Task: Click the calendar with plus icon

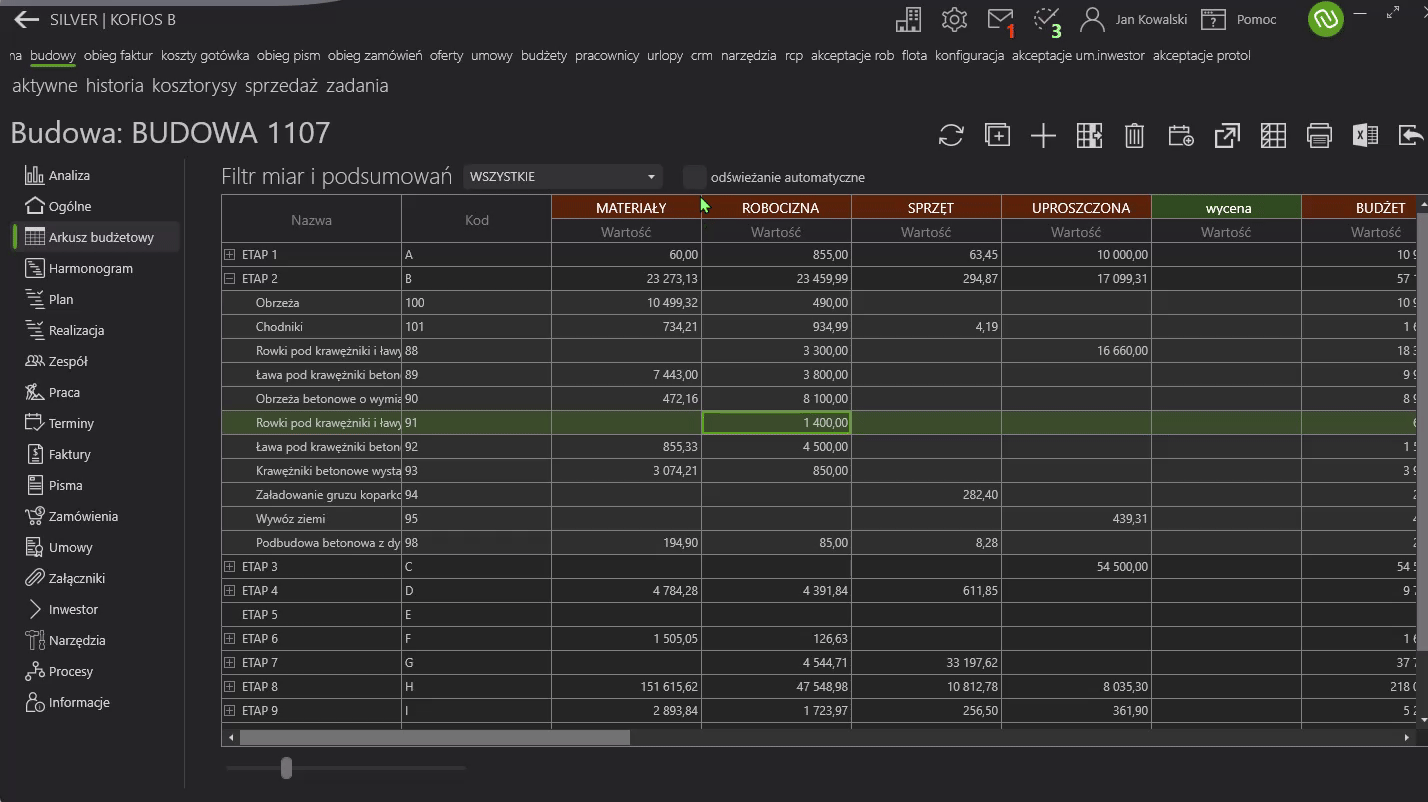Action: (1181, 136)
